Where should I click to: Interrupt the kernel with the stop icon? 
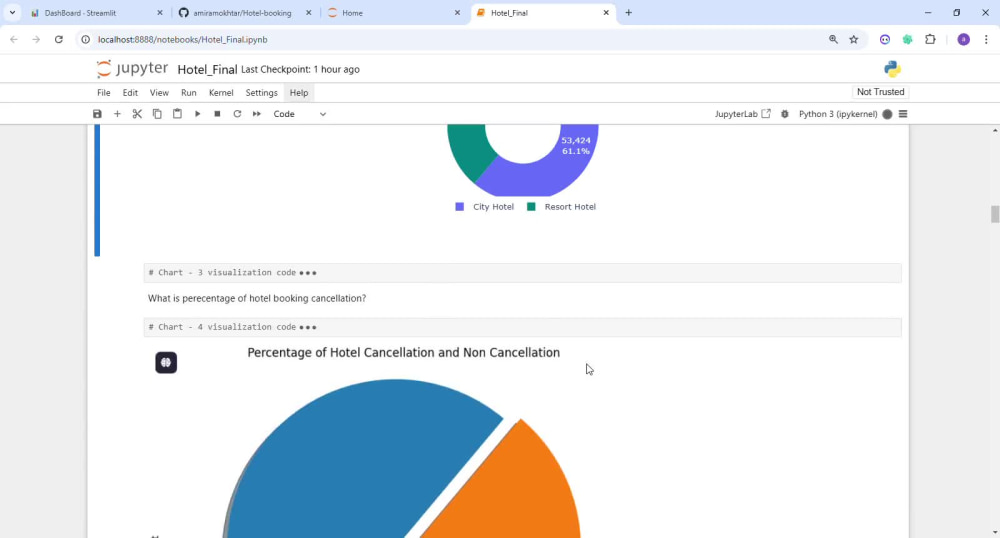[x=217, y=114]
